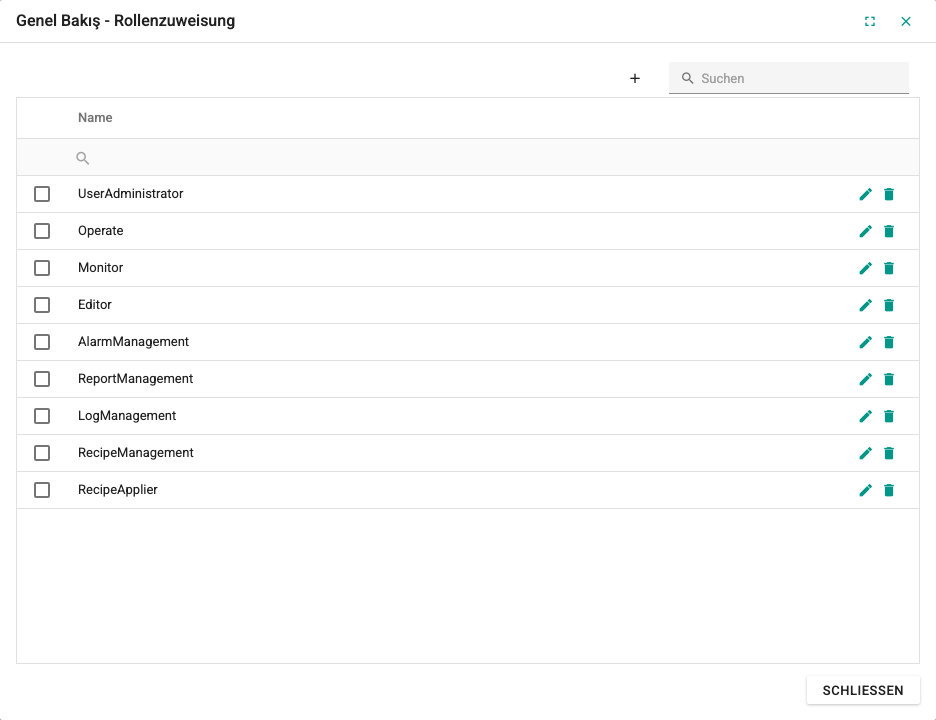Select the Editor name text
Viewport: 936px width, 720px height.
[94, 304]
